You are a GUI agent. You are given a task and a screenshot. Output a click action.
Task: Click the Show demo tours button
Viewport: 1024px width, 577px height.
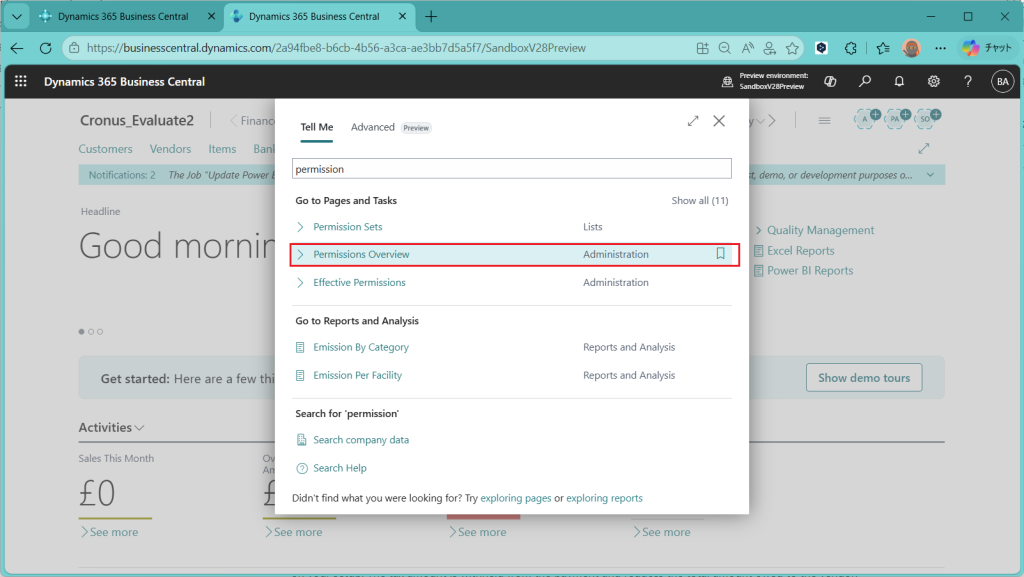pyautogui.click(x=863, y=378)
